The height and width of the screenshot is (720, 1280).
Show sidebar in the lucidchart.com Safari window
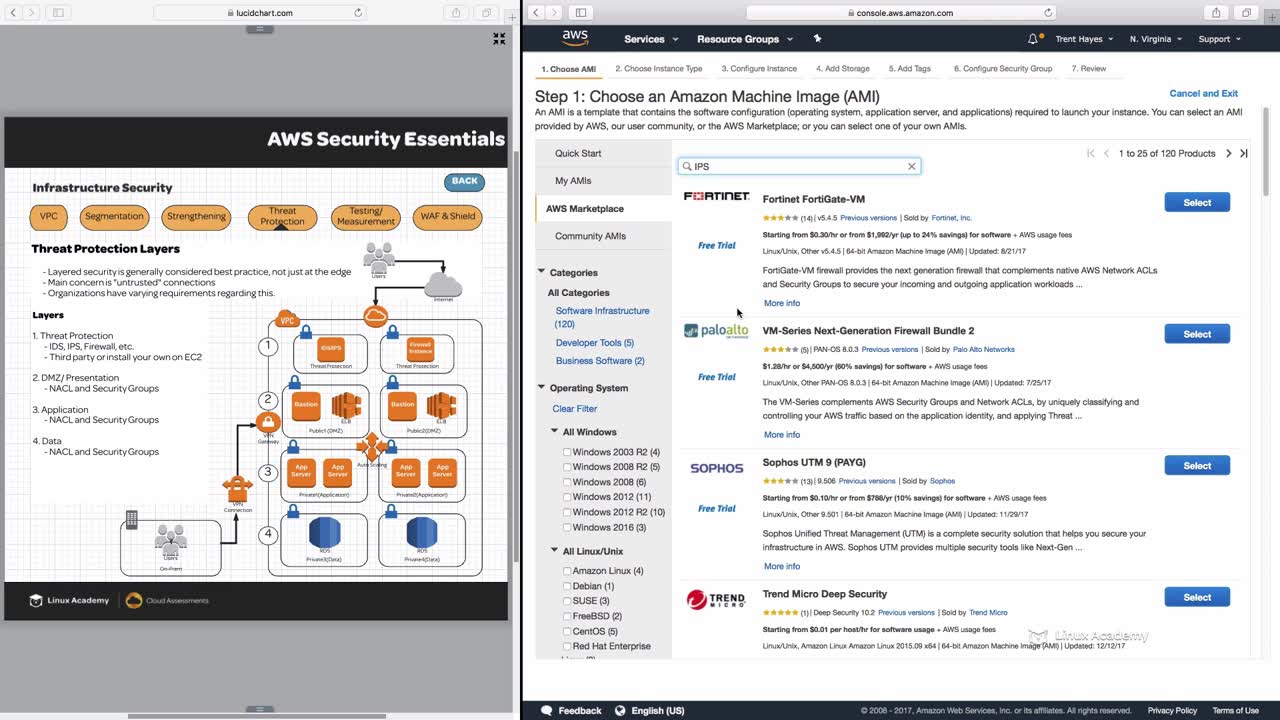pyautogui.click(x=58, y=13)
